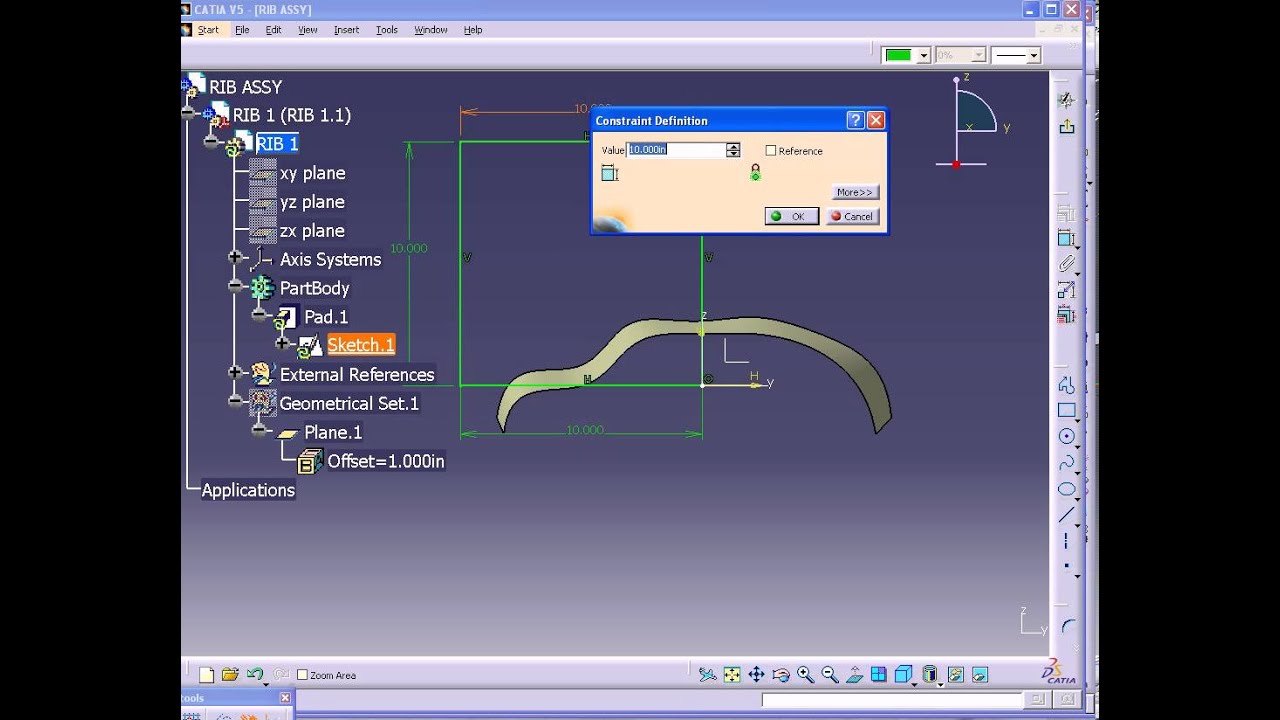Open the File menu

(242, 30)
